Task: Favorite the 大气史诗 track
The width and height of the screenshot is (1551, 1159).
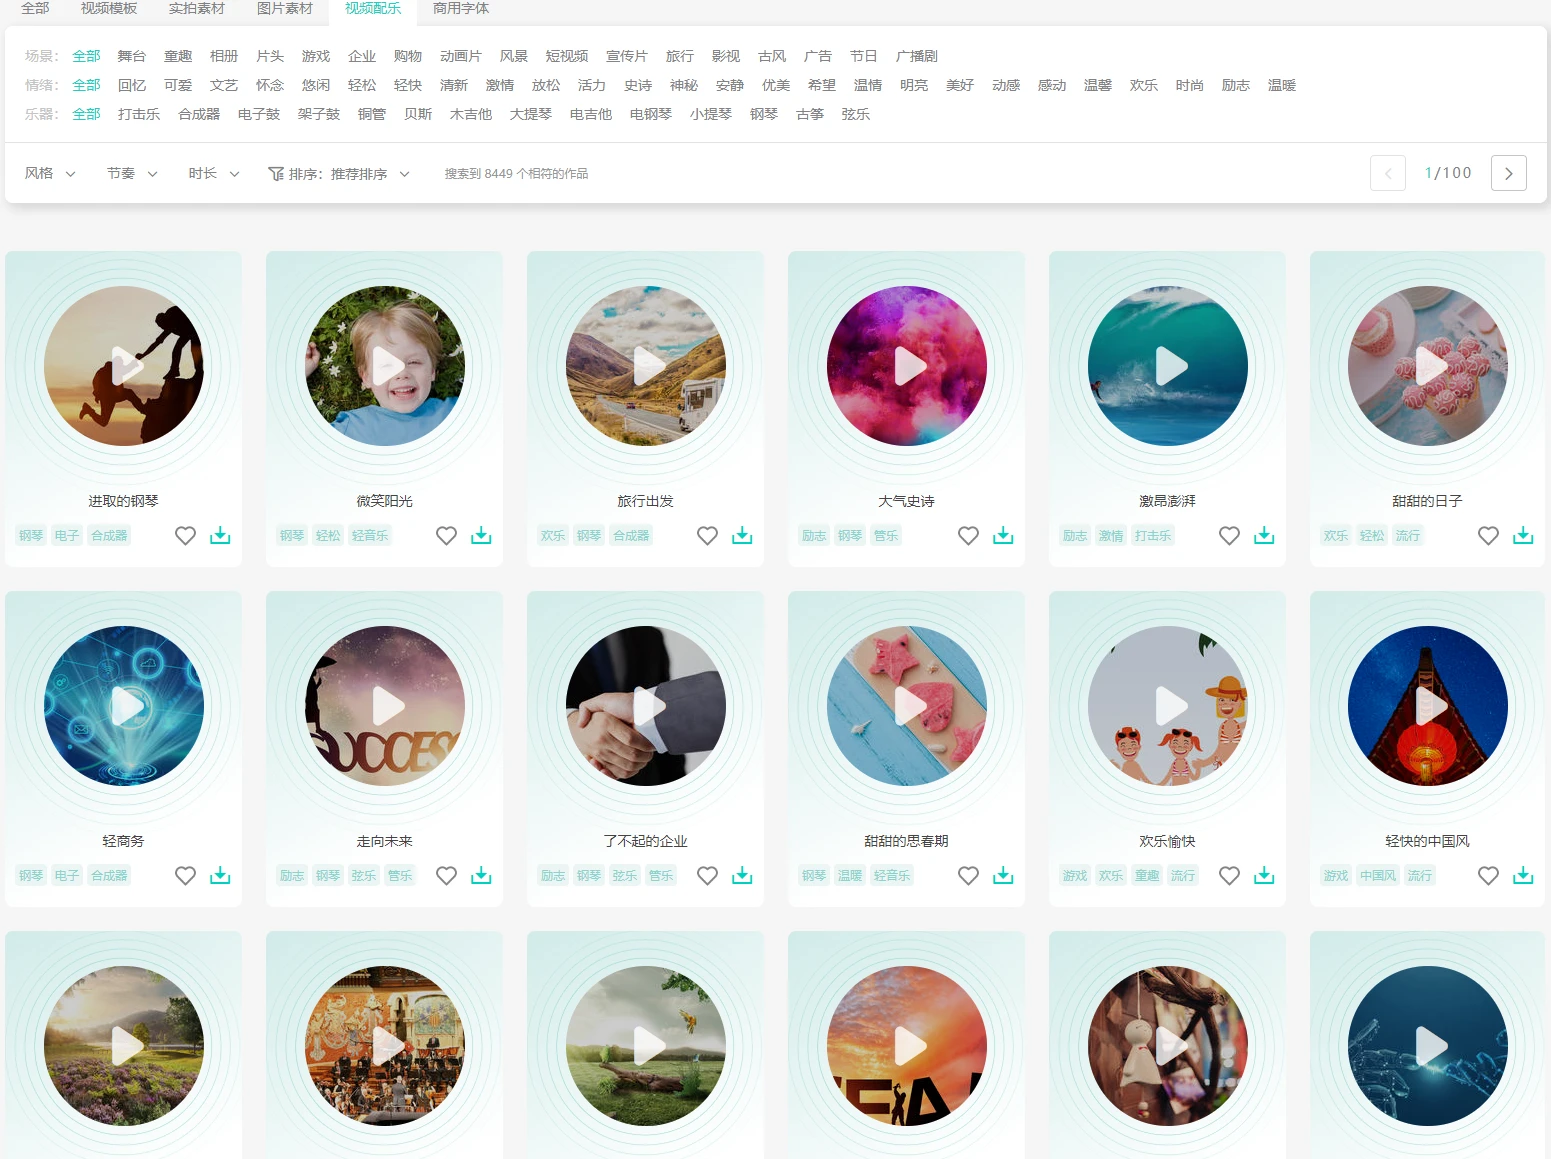Action: click(968, 536)
